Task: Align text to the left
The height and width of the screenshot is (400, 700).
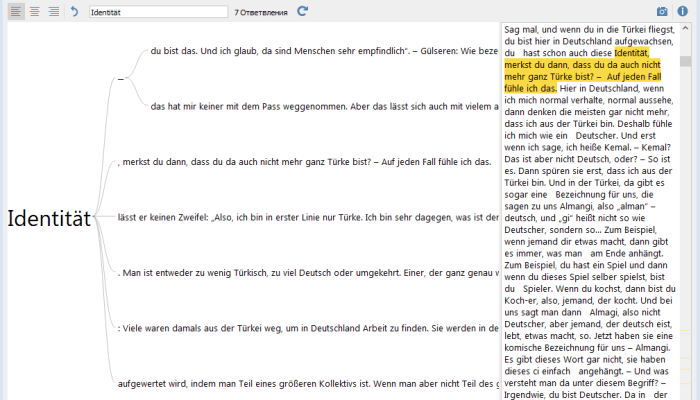Action: pyautogui.click(x=16, y=11)
